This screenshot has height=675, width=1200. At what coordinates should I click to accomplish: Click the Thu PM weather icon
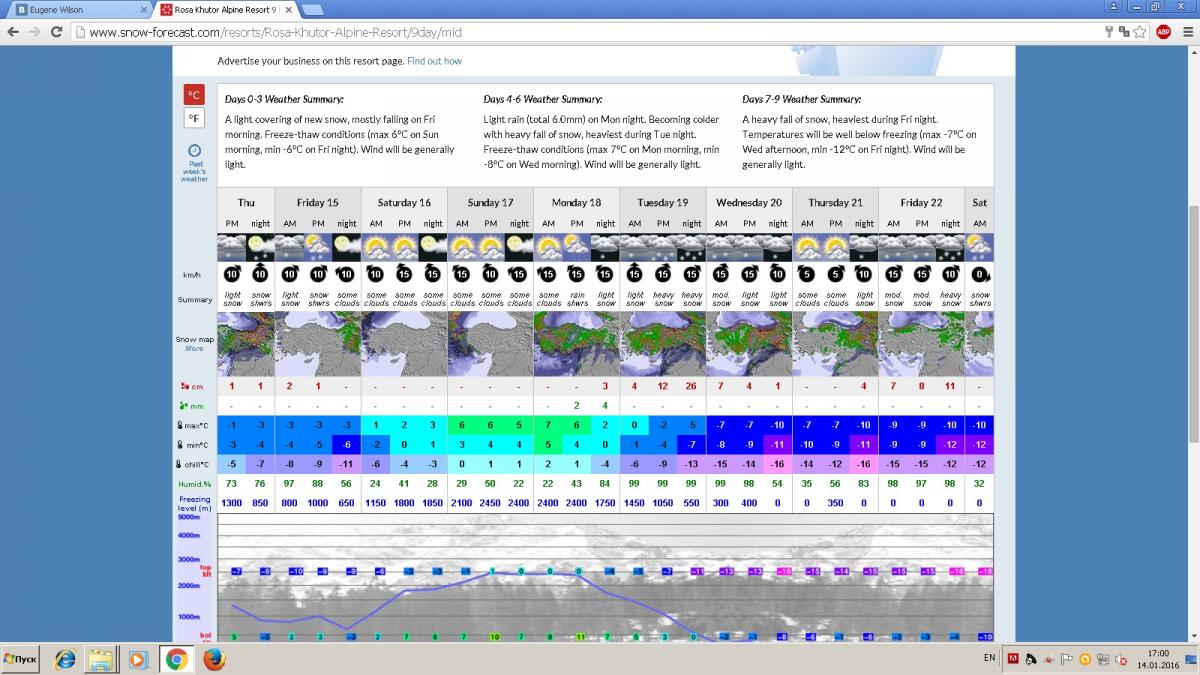point(232,246)
